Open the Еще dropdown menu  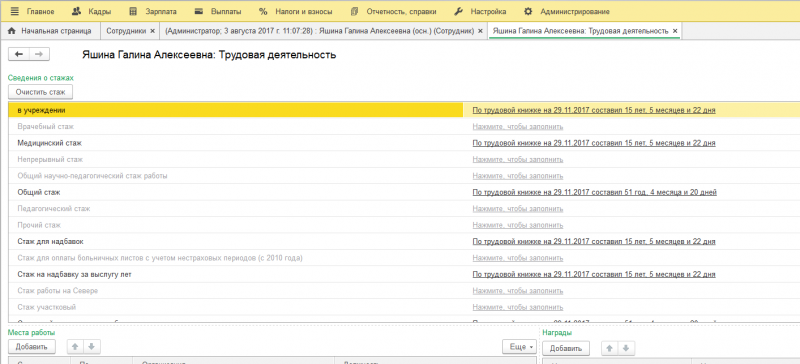pyautogui.click(x=519, y=347)
